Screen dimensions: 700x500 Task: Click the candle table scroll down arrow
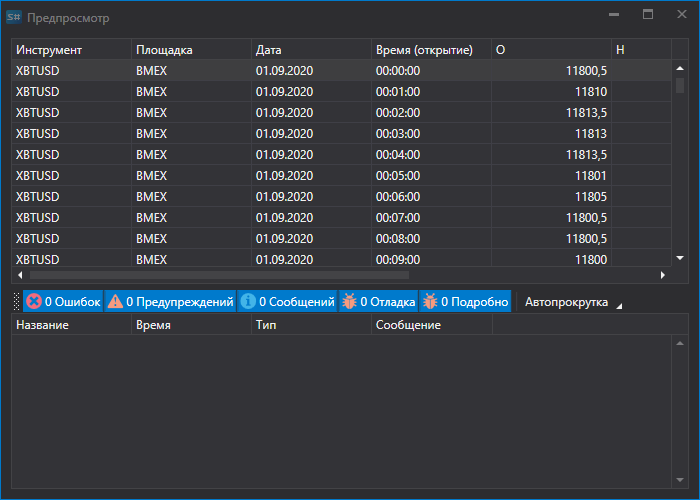pos(680,258)
